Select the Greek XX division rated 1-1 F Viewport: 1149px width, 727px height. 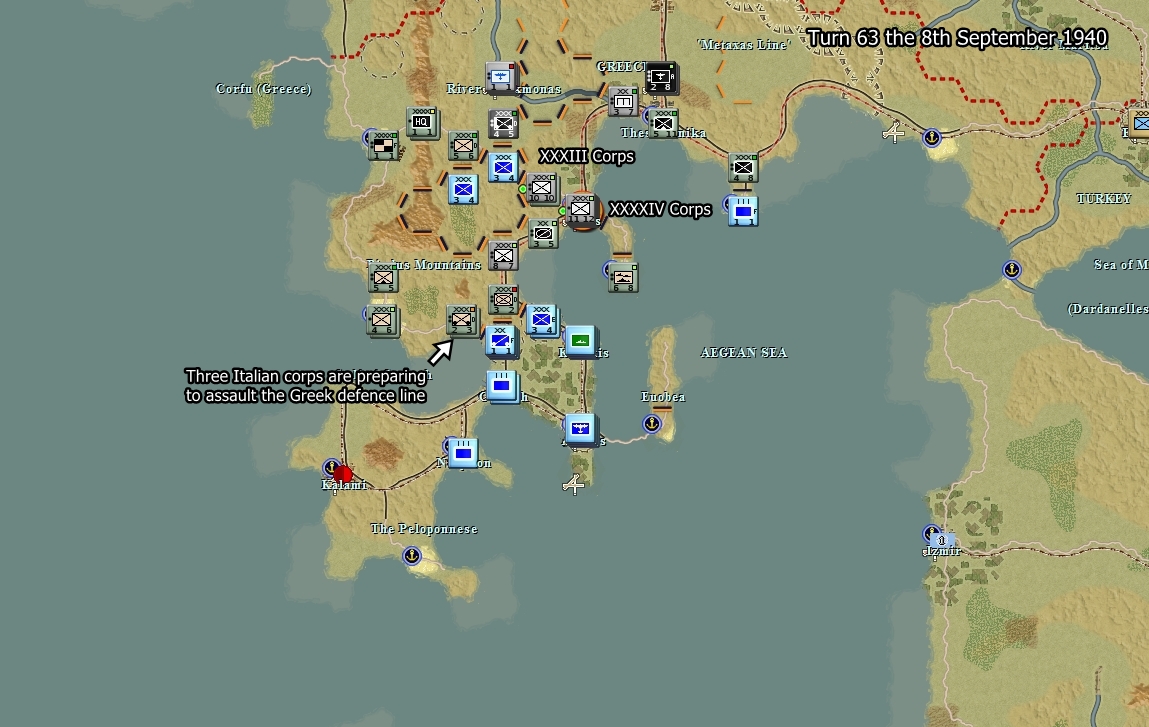(x=502, y=342)
